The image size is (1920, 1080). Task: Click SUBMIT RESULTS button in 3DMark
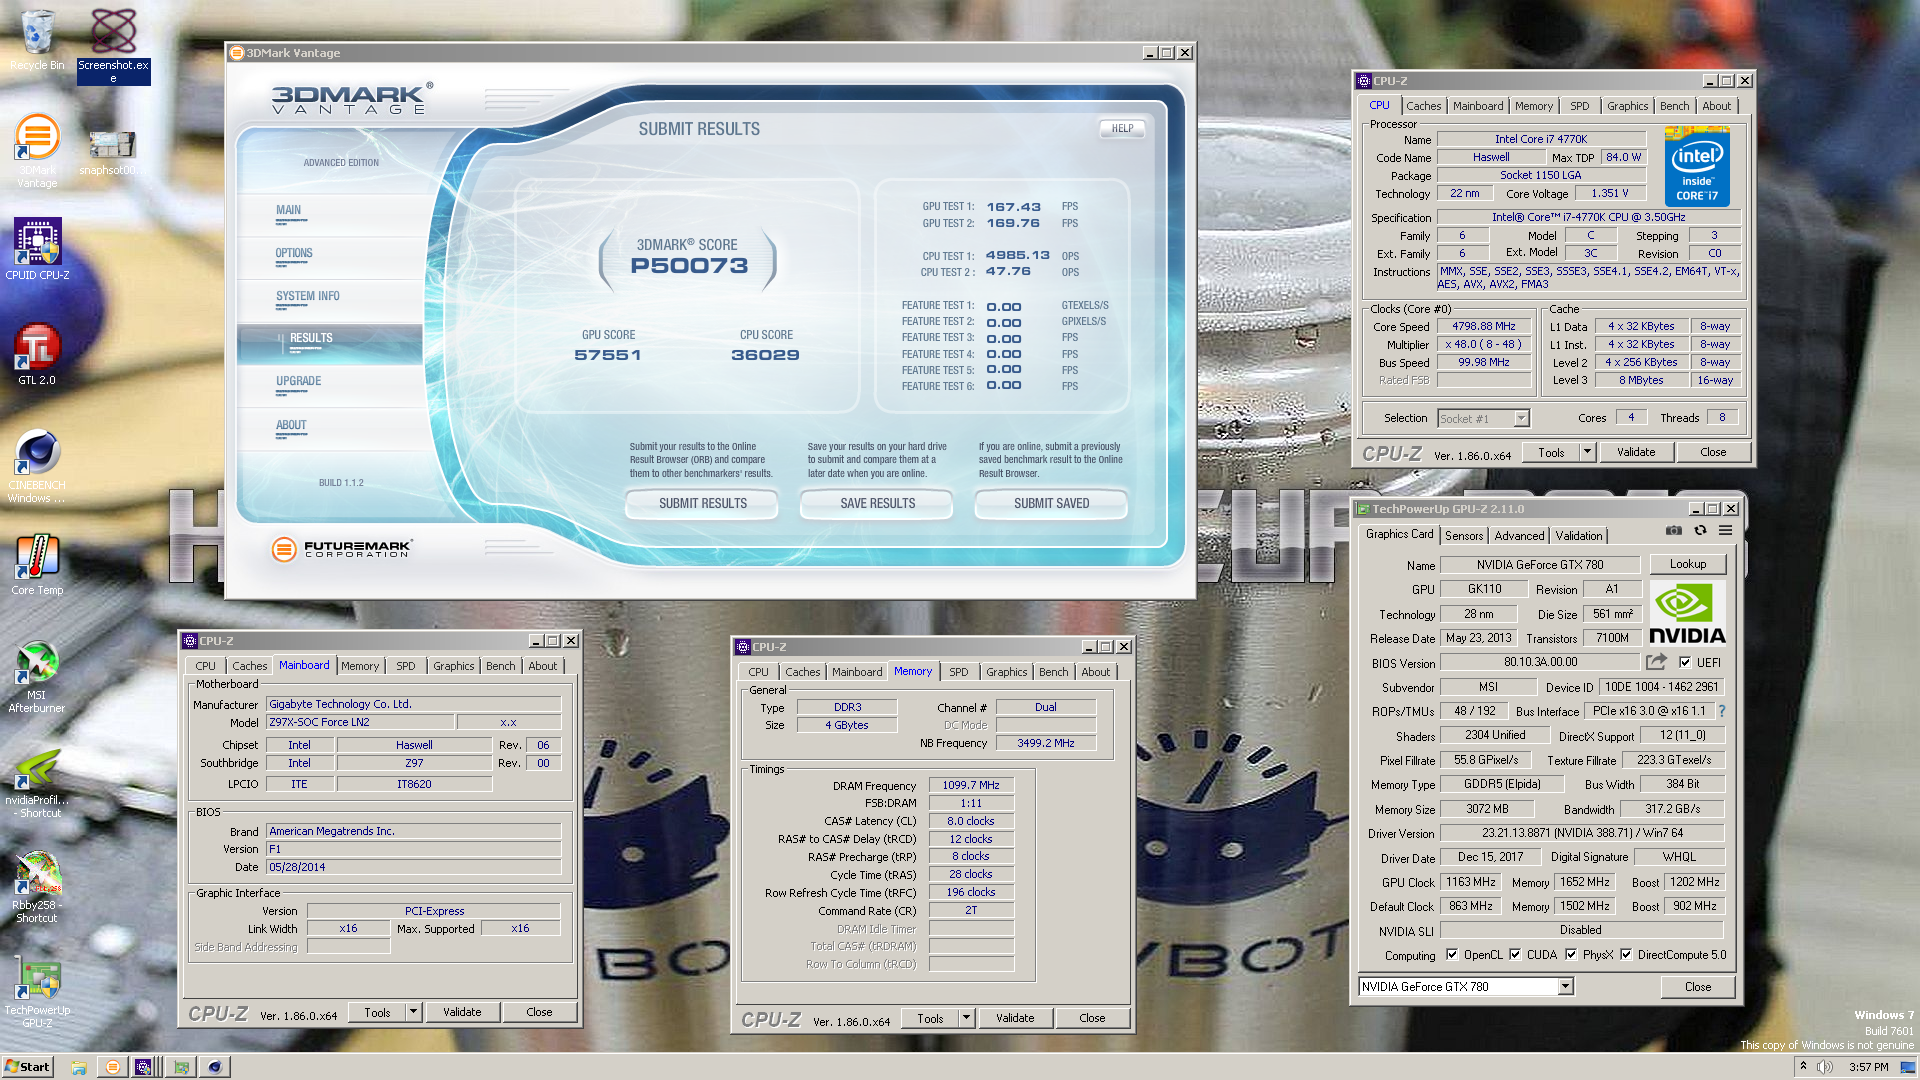[x=702, y=503]
